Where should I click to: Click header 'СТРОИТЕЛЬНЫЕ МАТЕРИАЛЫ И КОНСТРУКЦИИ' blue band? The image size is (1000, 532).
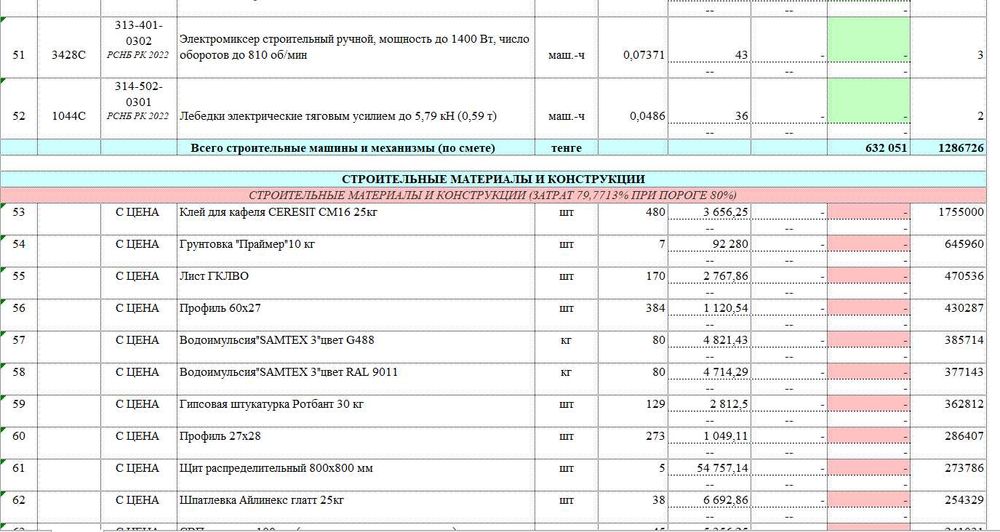click(x=493, y=179)
